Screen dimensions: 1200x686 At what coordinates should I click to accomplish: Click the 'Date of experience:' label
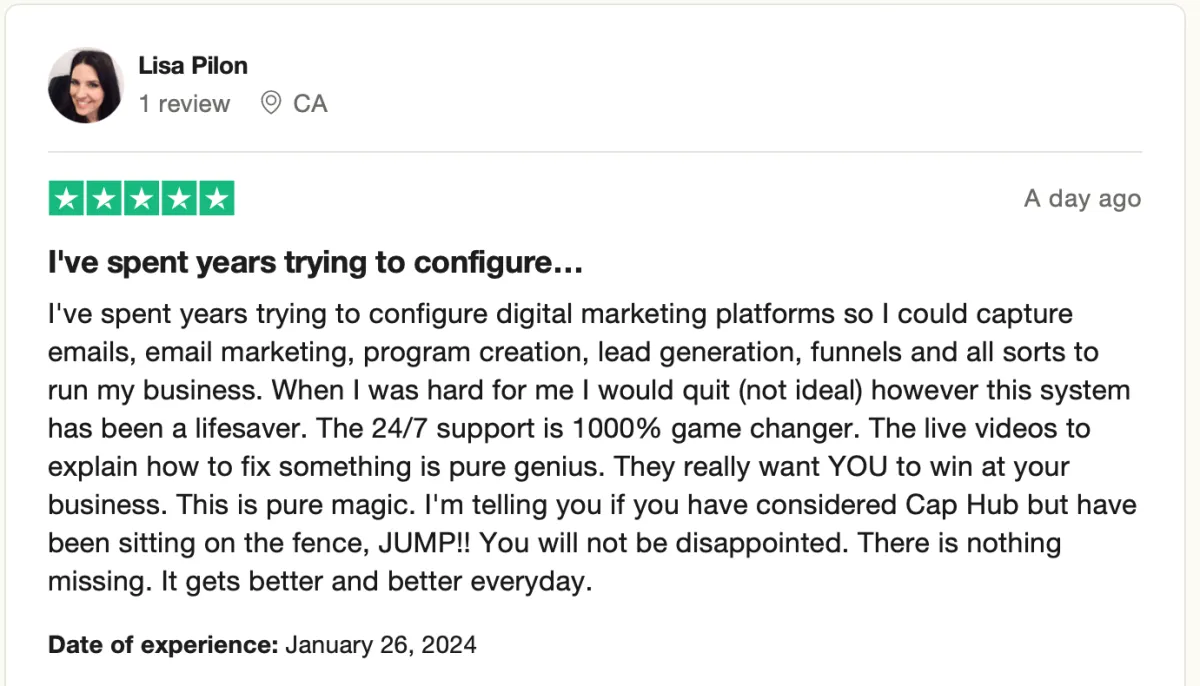tap(162, 645)
